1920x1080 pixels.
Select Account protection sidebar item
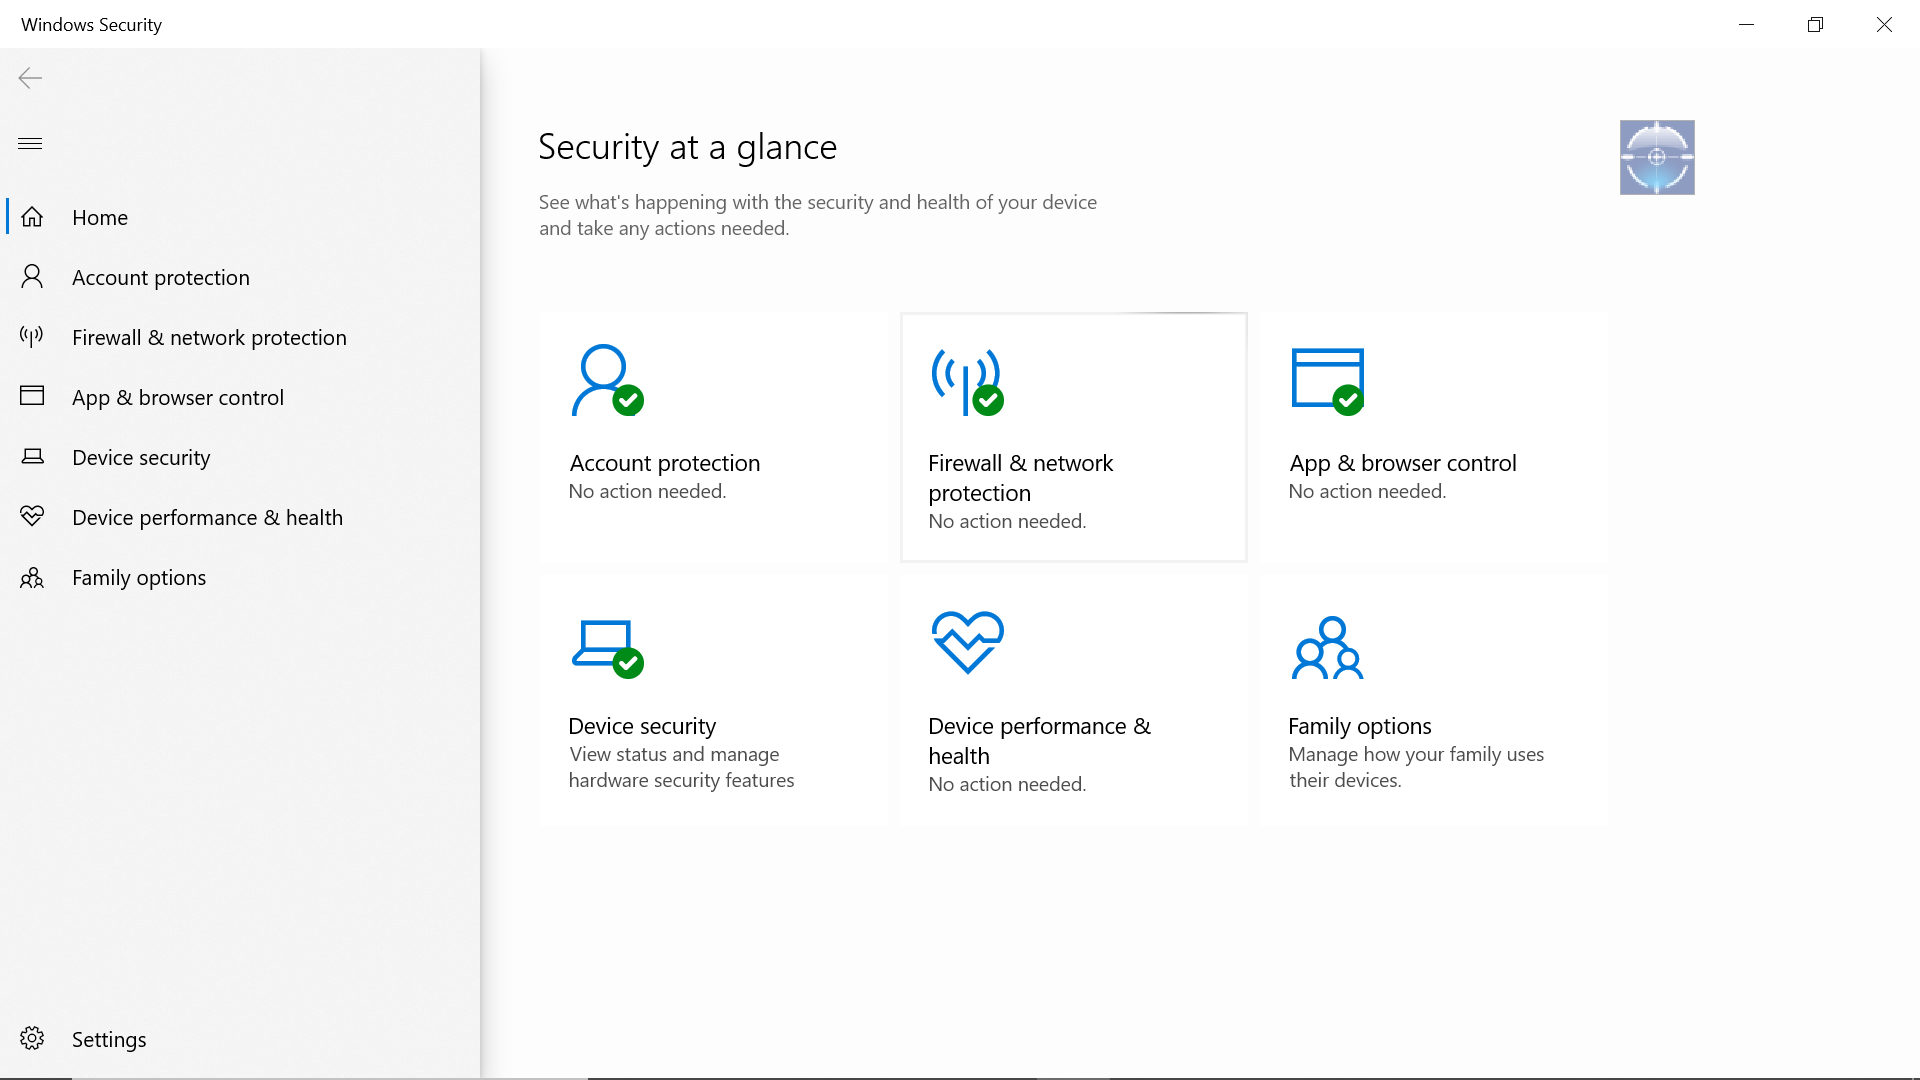[161, 277]
